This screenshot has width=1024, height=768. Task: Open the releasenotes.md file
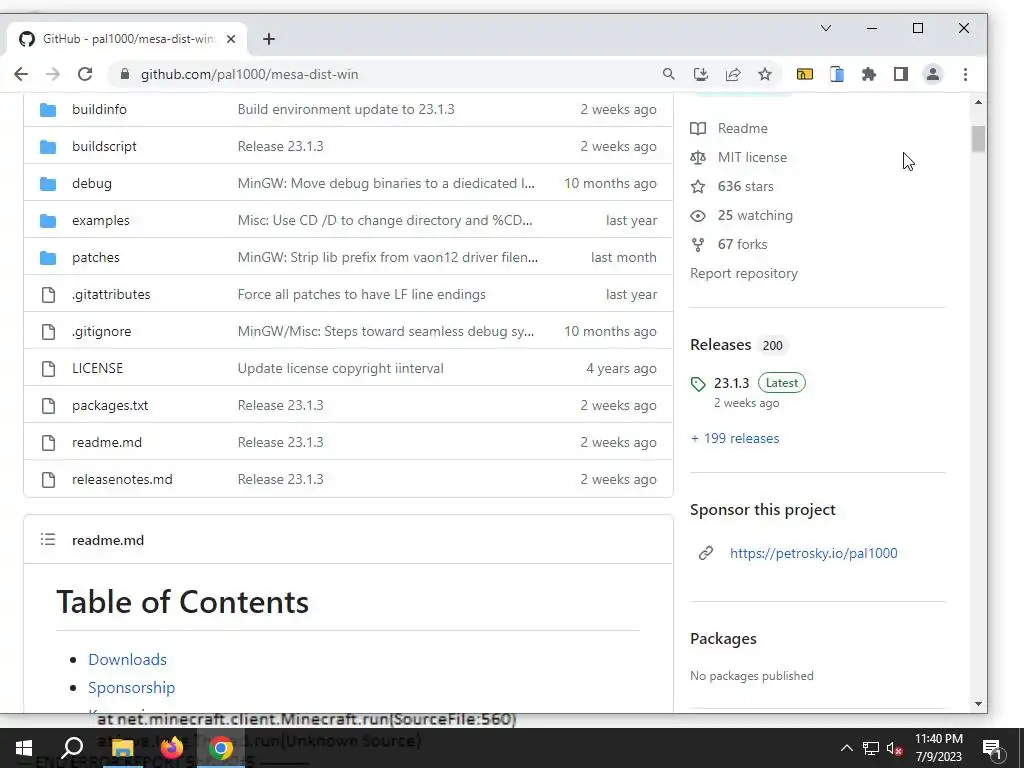point(122,479)
